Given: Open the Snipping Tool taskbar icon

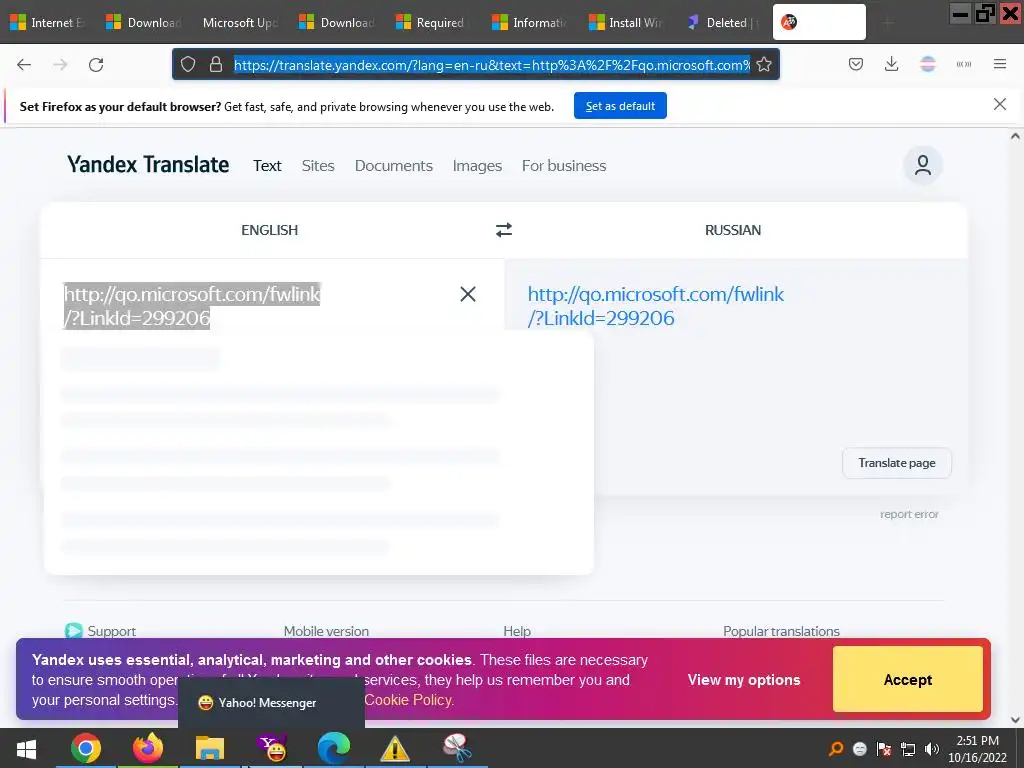Looking at the screenshot, I should 457,748.
